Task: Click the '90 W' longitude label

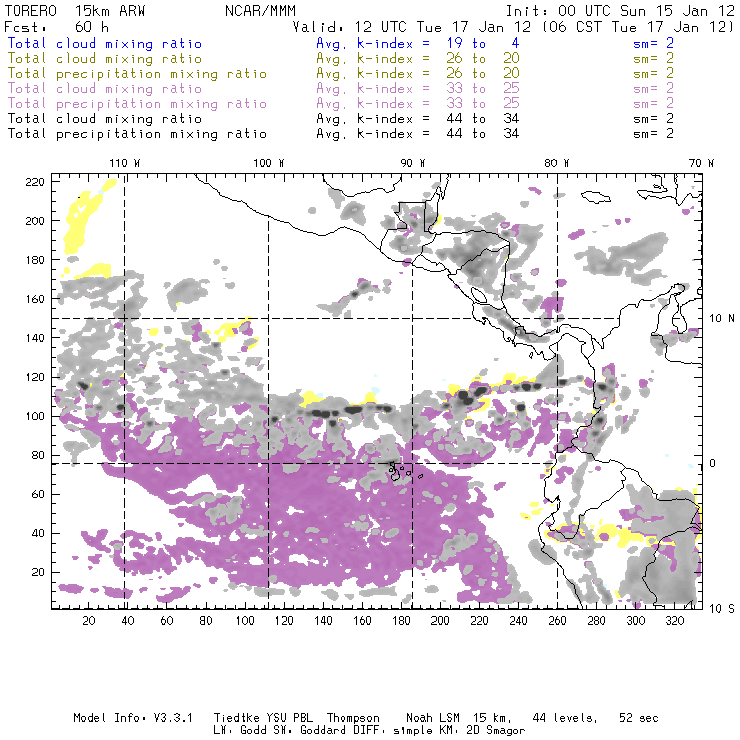Action: 412,163
